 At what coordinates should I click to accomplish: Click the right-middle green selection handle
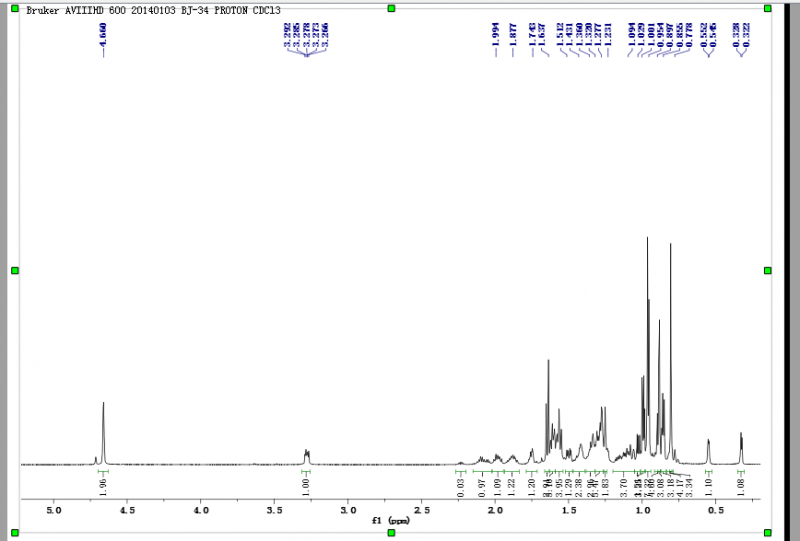(x=767, y=270)
